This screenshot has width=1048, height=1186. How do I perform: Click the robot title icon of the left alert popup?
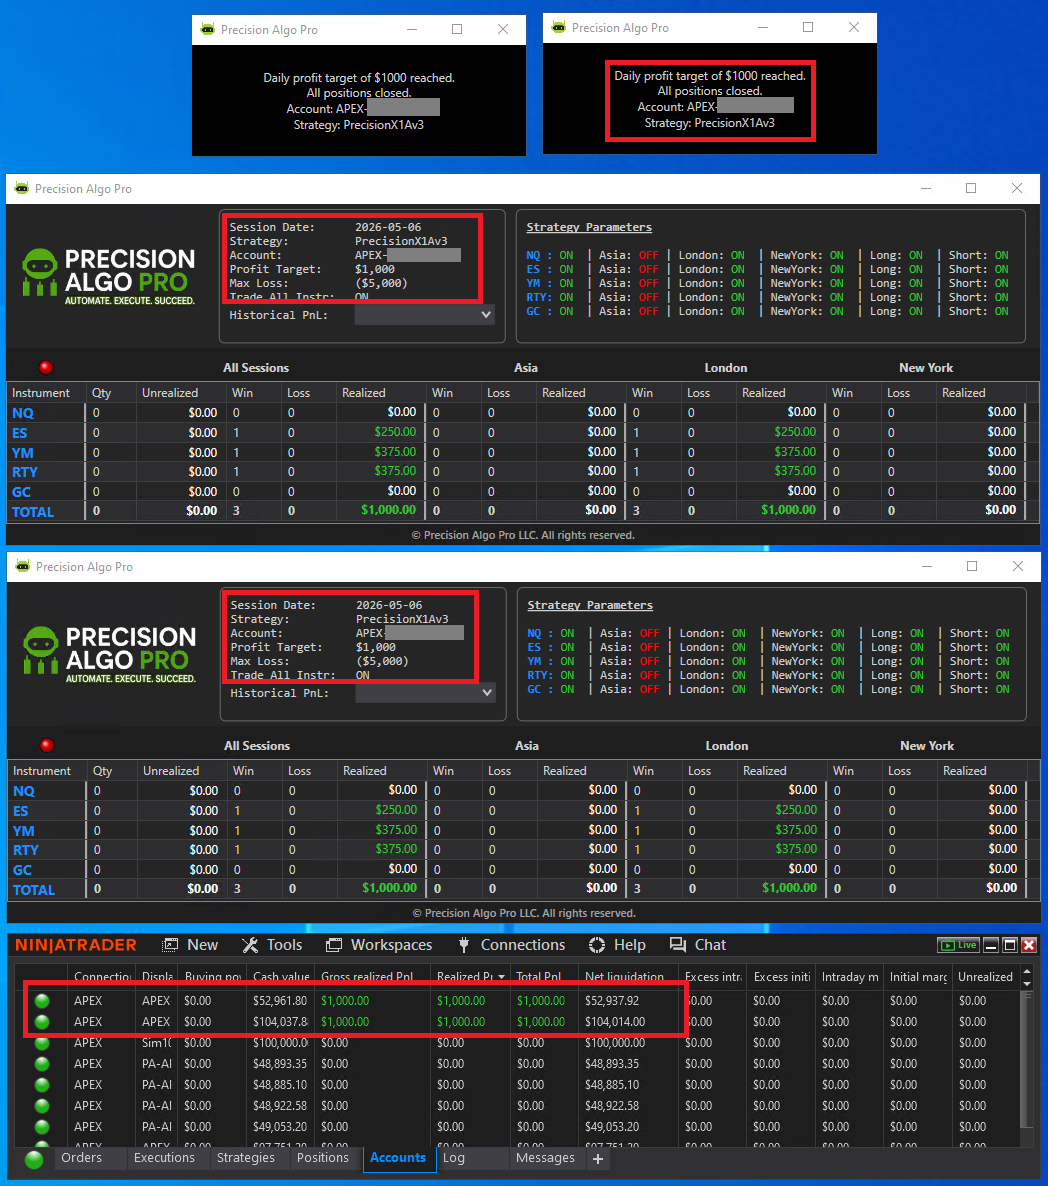[207, 29]
